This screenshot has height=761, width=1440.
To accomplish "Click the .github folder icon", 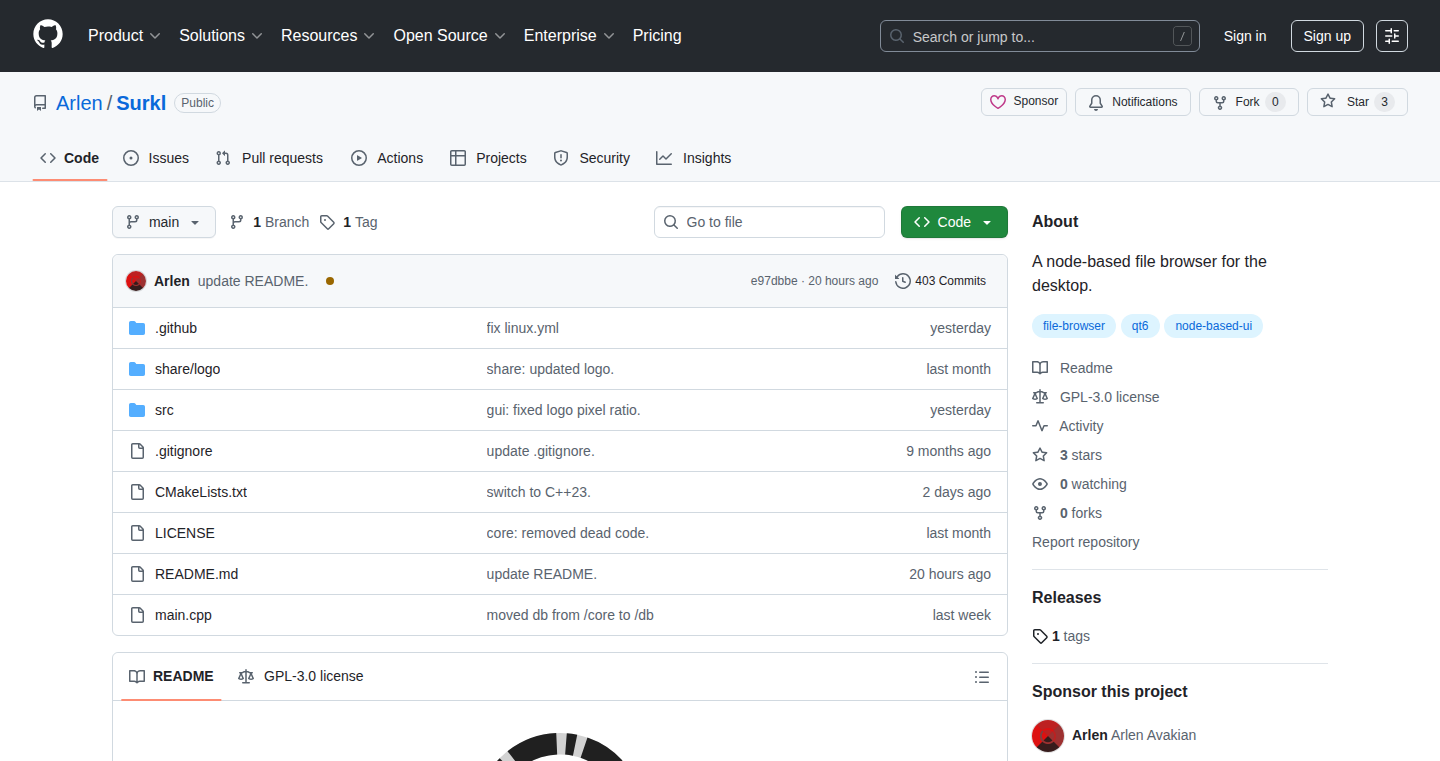I will click(x=137, y=328).
